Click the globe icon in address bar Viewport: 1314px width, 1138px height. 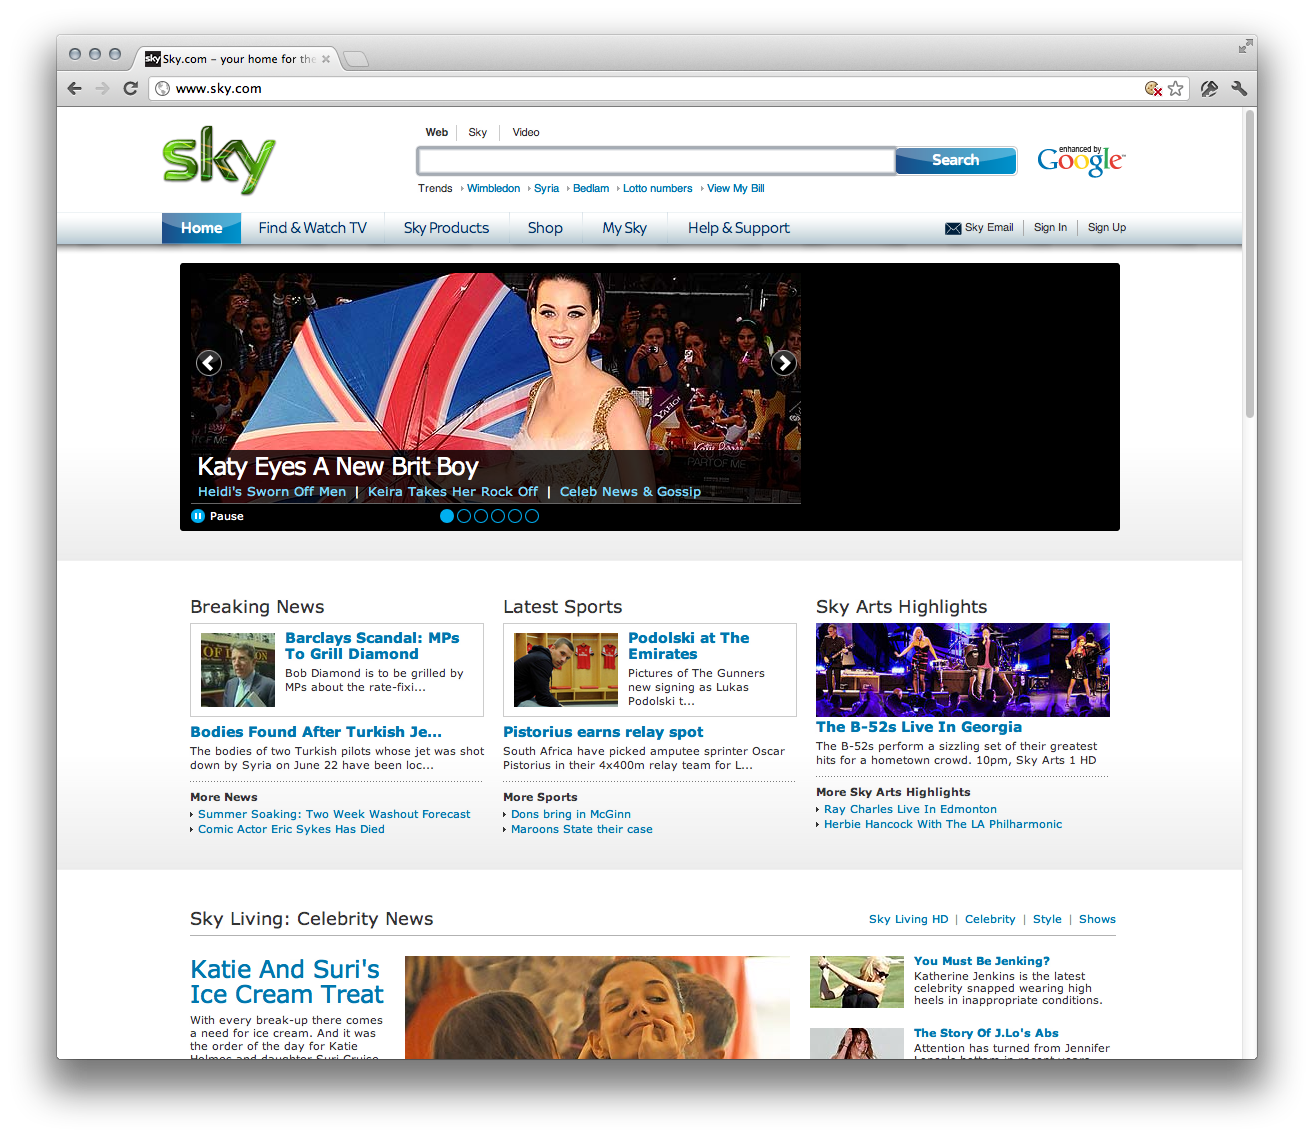pyautogui.click(x=163, y=88)
